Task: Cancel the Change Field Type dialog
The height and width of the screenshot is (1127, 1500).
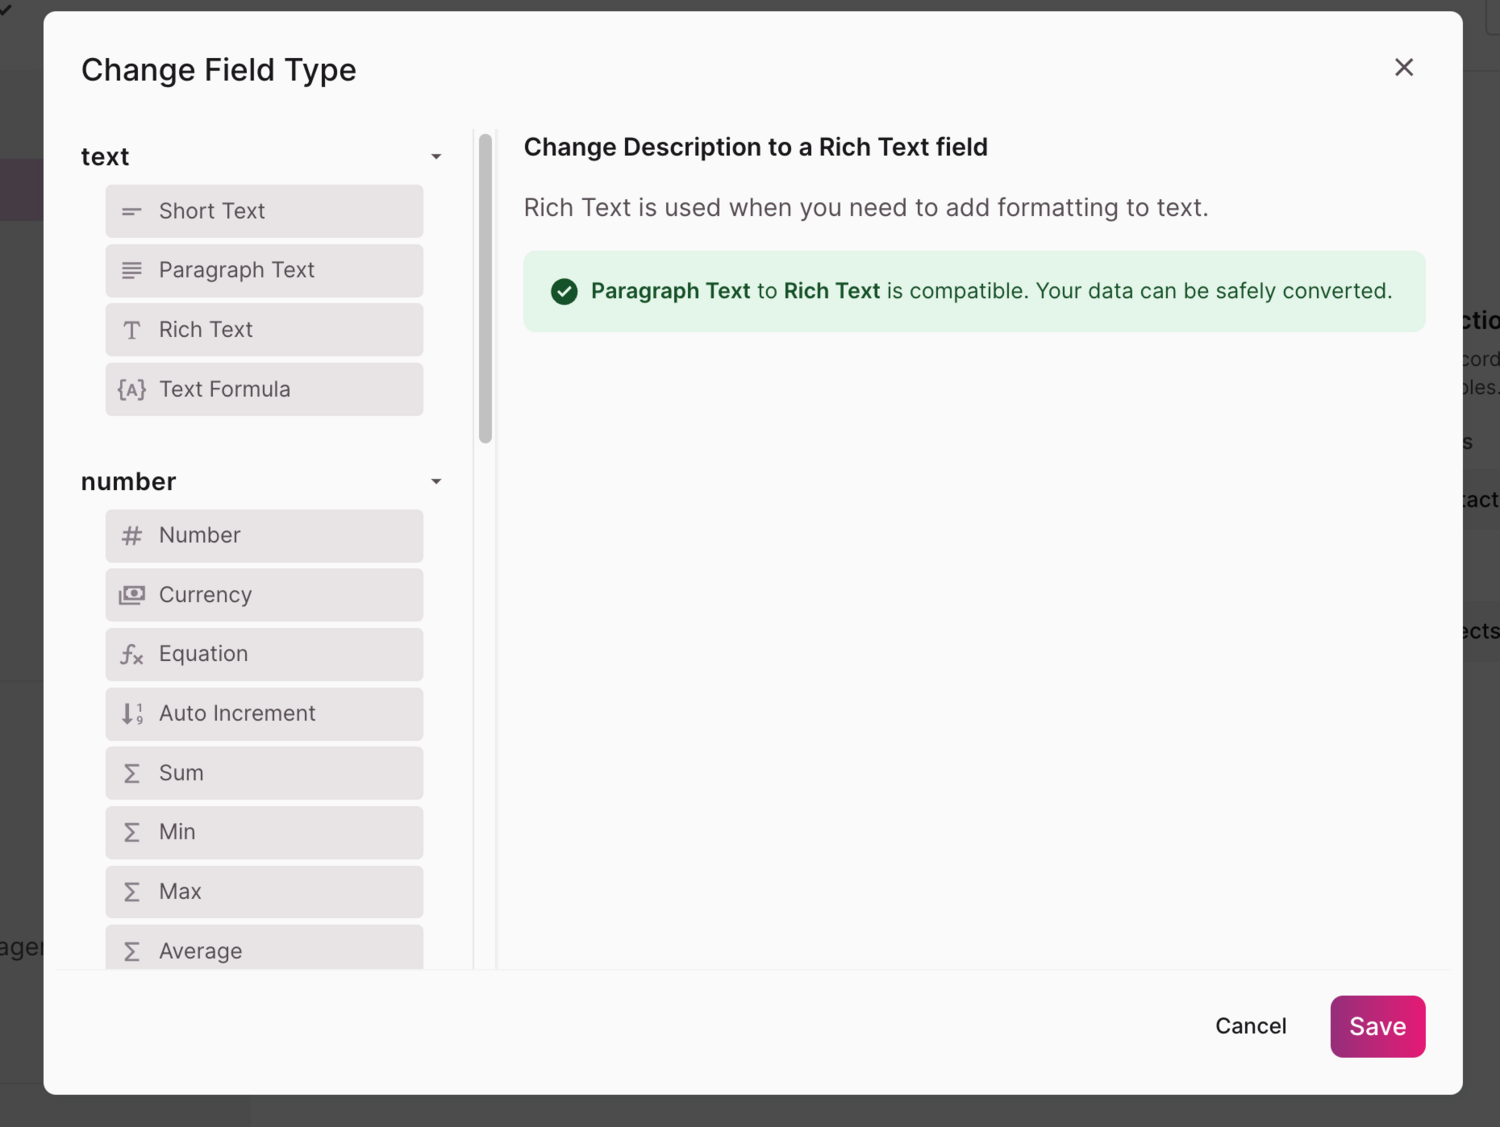Action: pyautogui.click(x=1250, y=1026)
